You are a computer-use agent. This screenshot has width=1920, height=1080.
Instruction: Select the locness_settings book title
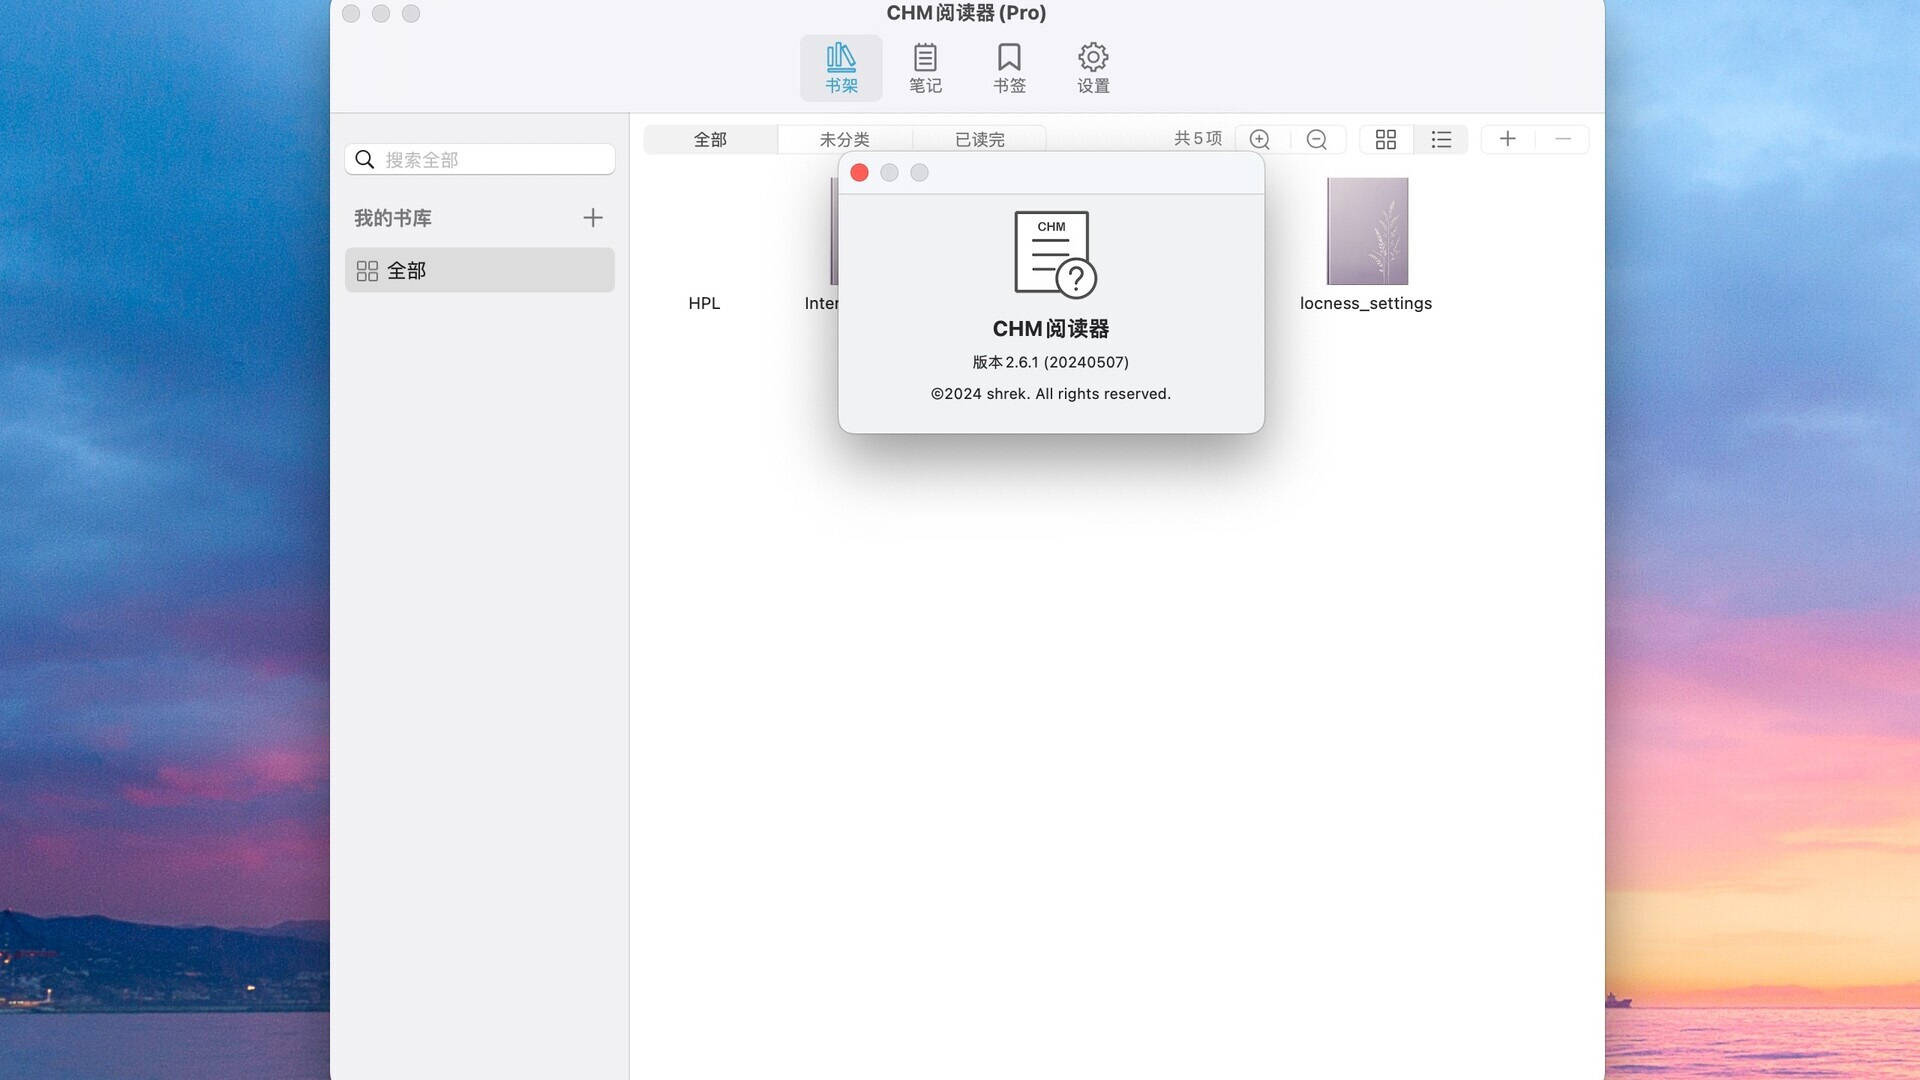tap(1366, 303)
